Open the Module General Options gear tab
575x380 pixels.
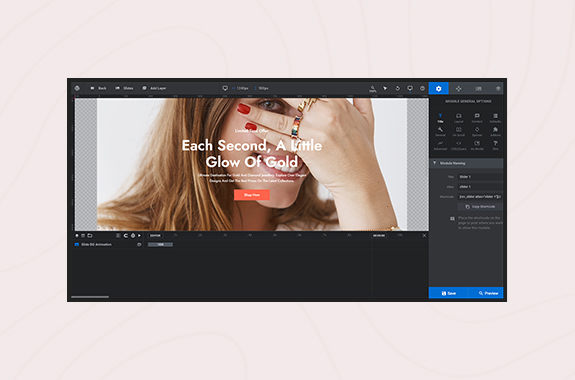[439, 88]
